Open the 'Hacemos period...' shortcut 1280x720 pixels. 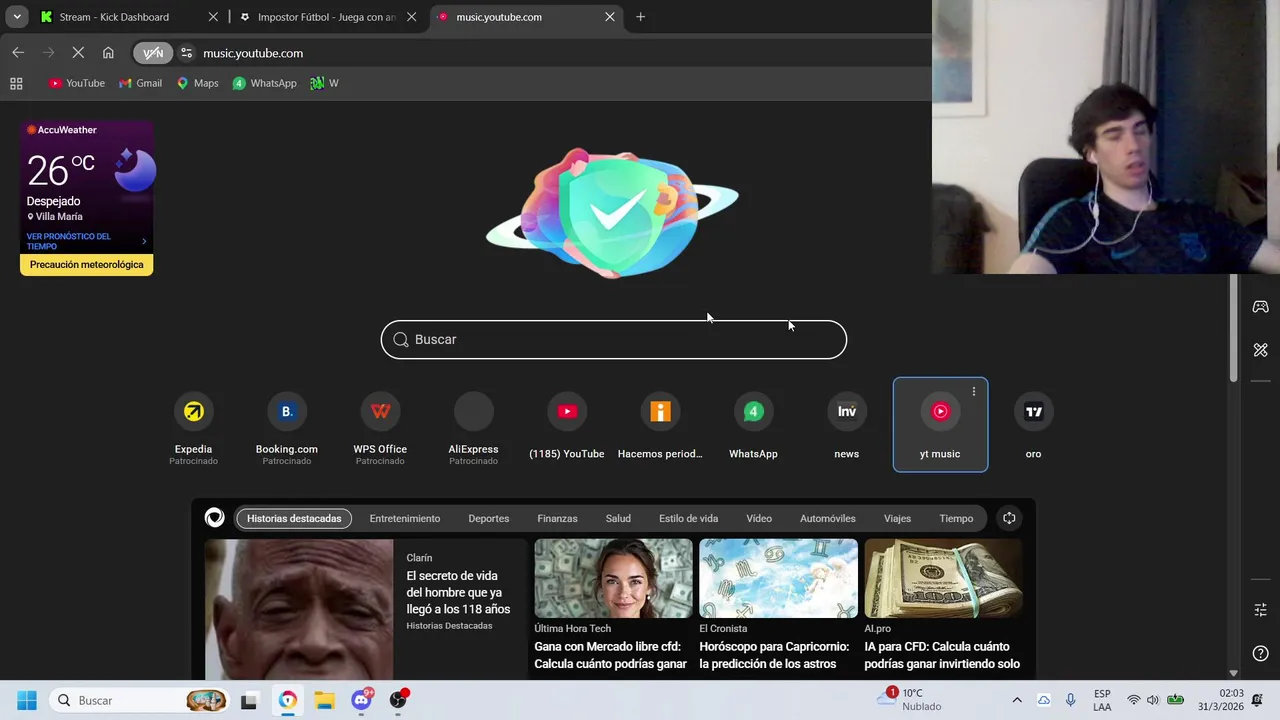(x=660, y=424)
